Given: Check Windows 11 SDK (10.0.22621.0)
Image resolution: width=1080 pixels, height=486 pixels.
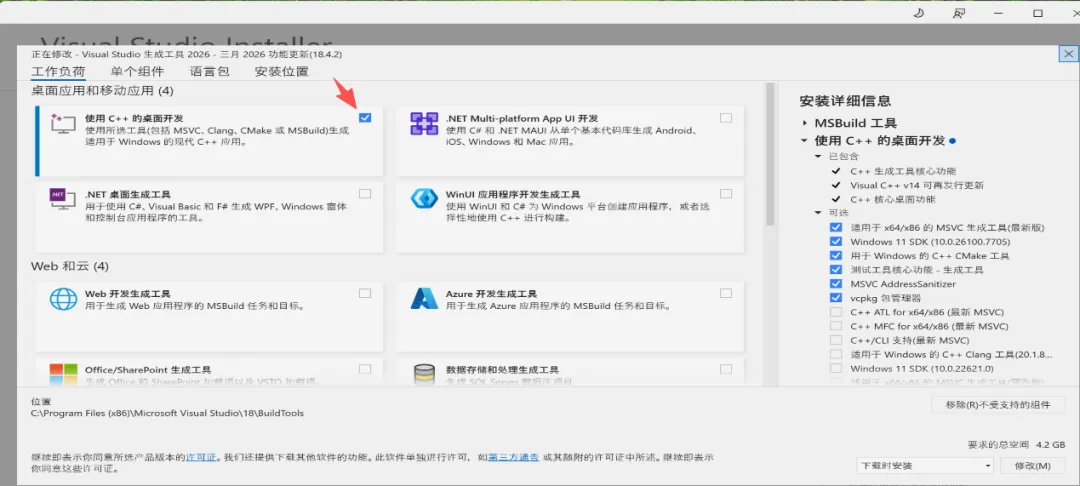Looking at the screenshot, I should point(836,368).
